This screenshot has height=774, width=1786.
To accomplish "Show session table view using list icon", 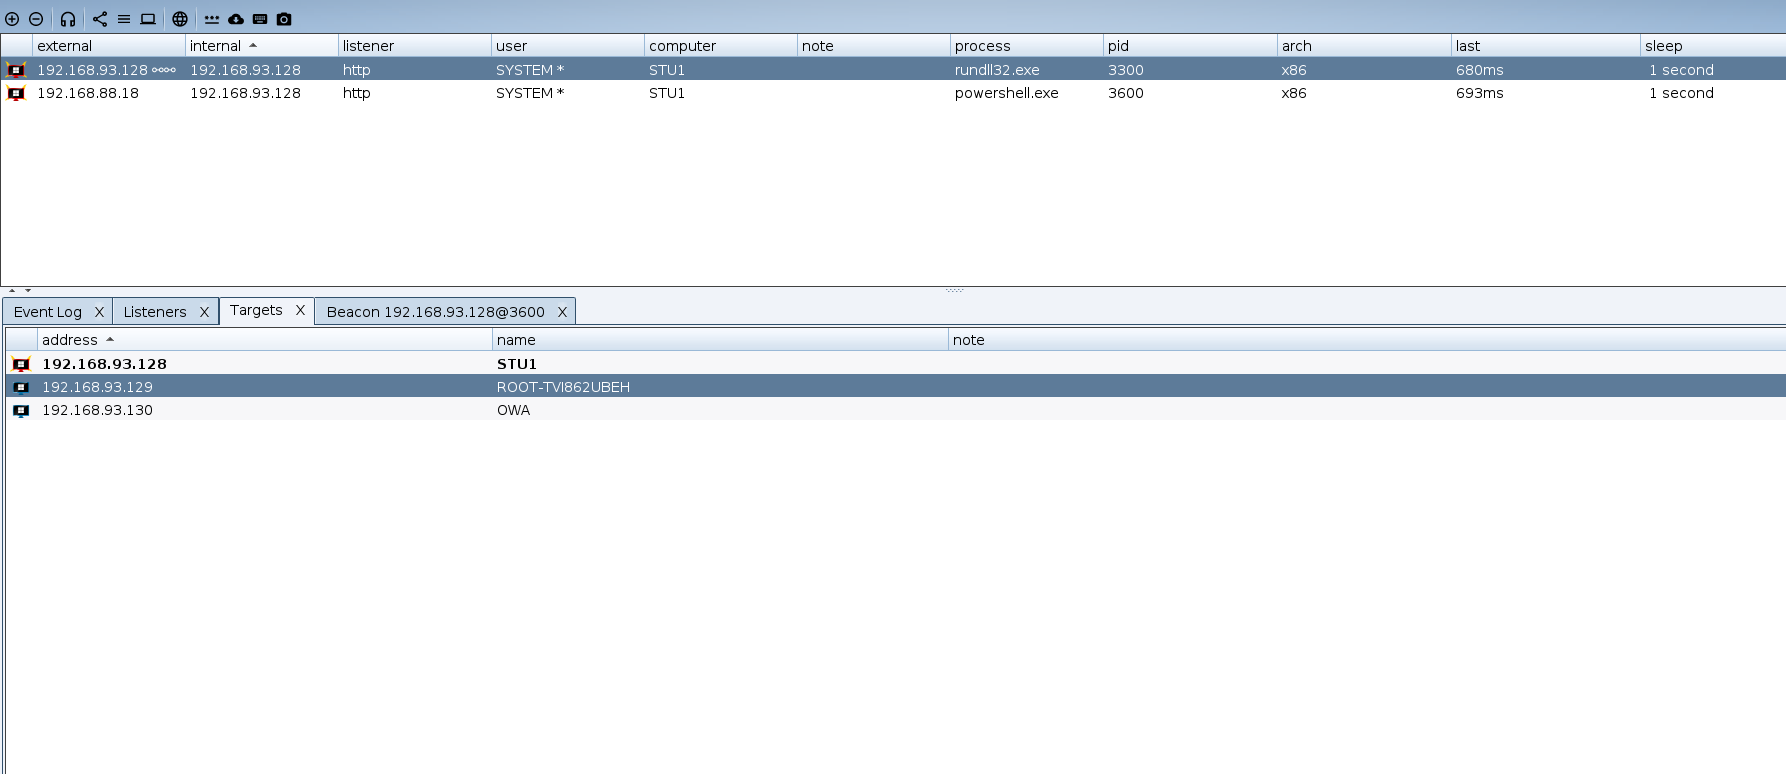I will tap(124, 19).
